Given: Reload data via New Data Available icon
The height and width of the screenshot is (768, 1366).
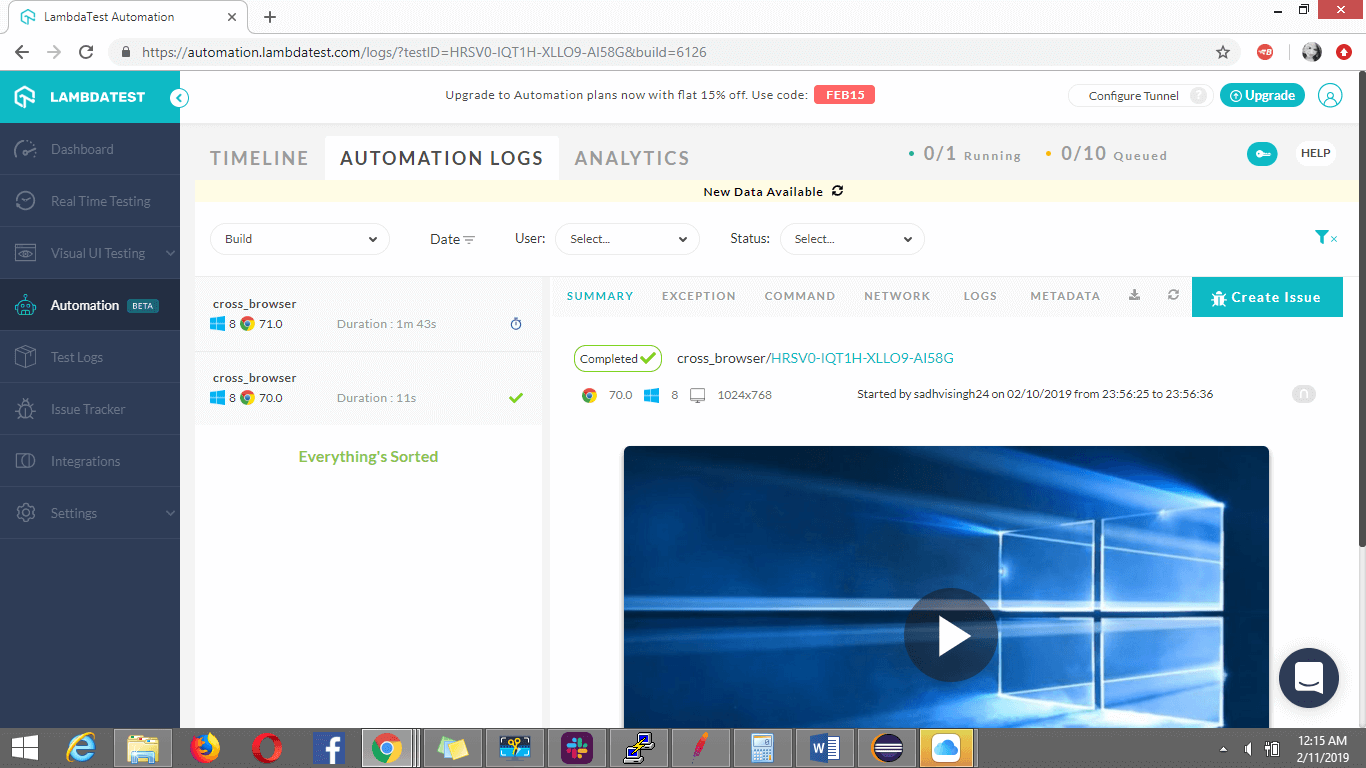Looking at the screenshot, I should (x=838, y=191).
